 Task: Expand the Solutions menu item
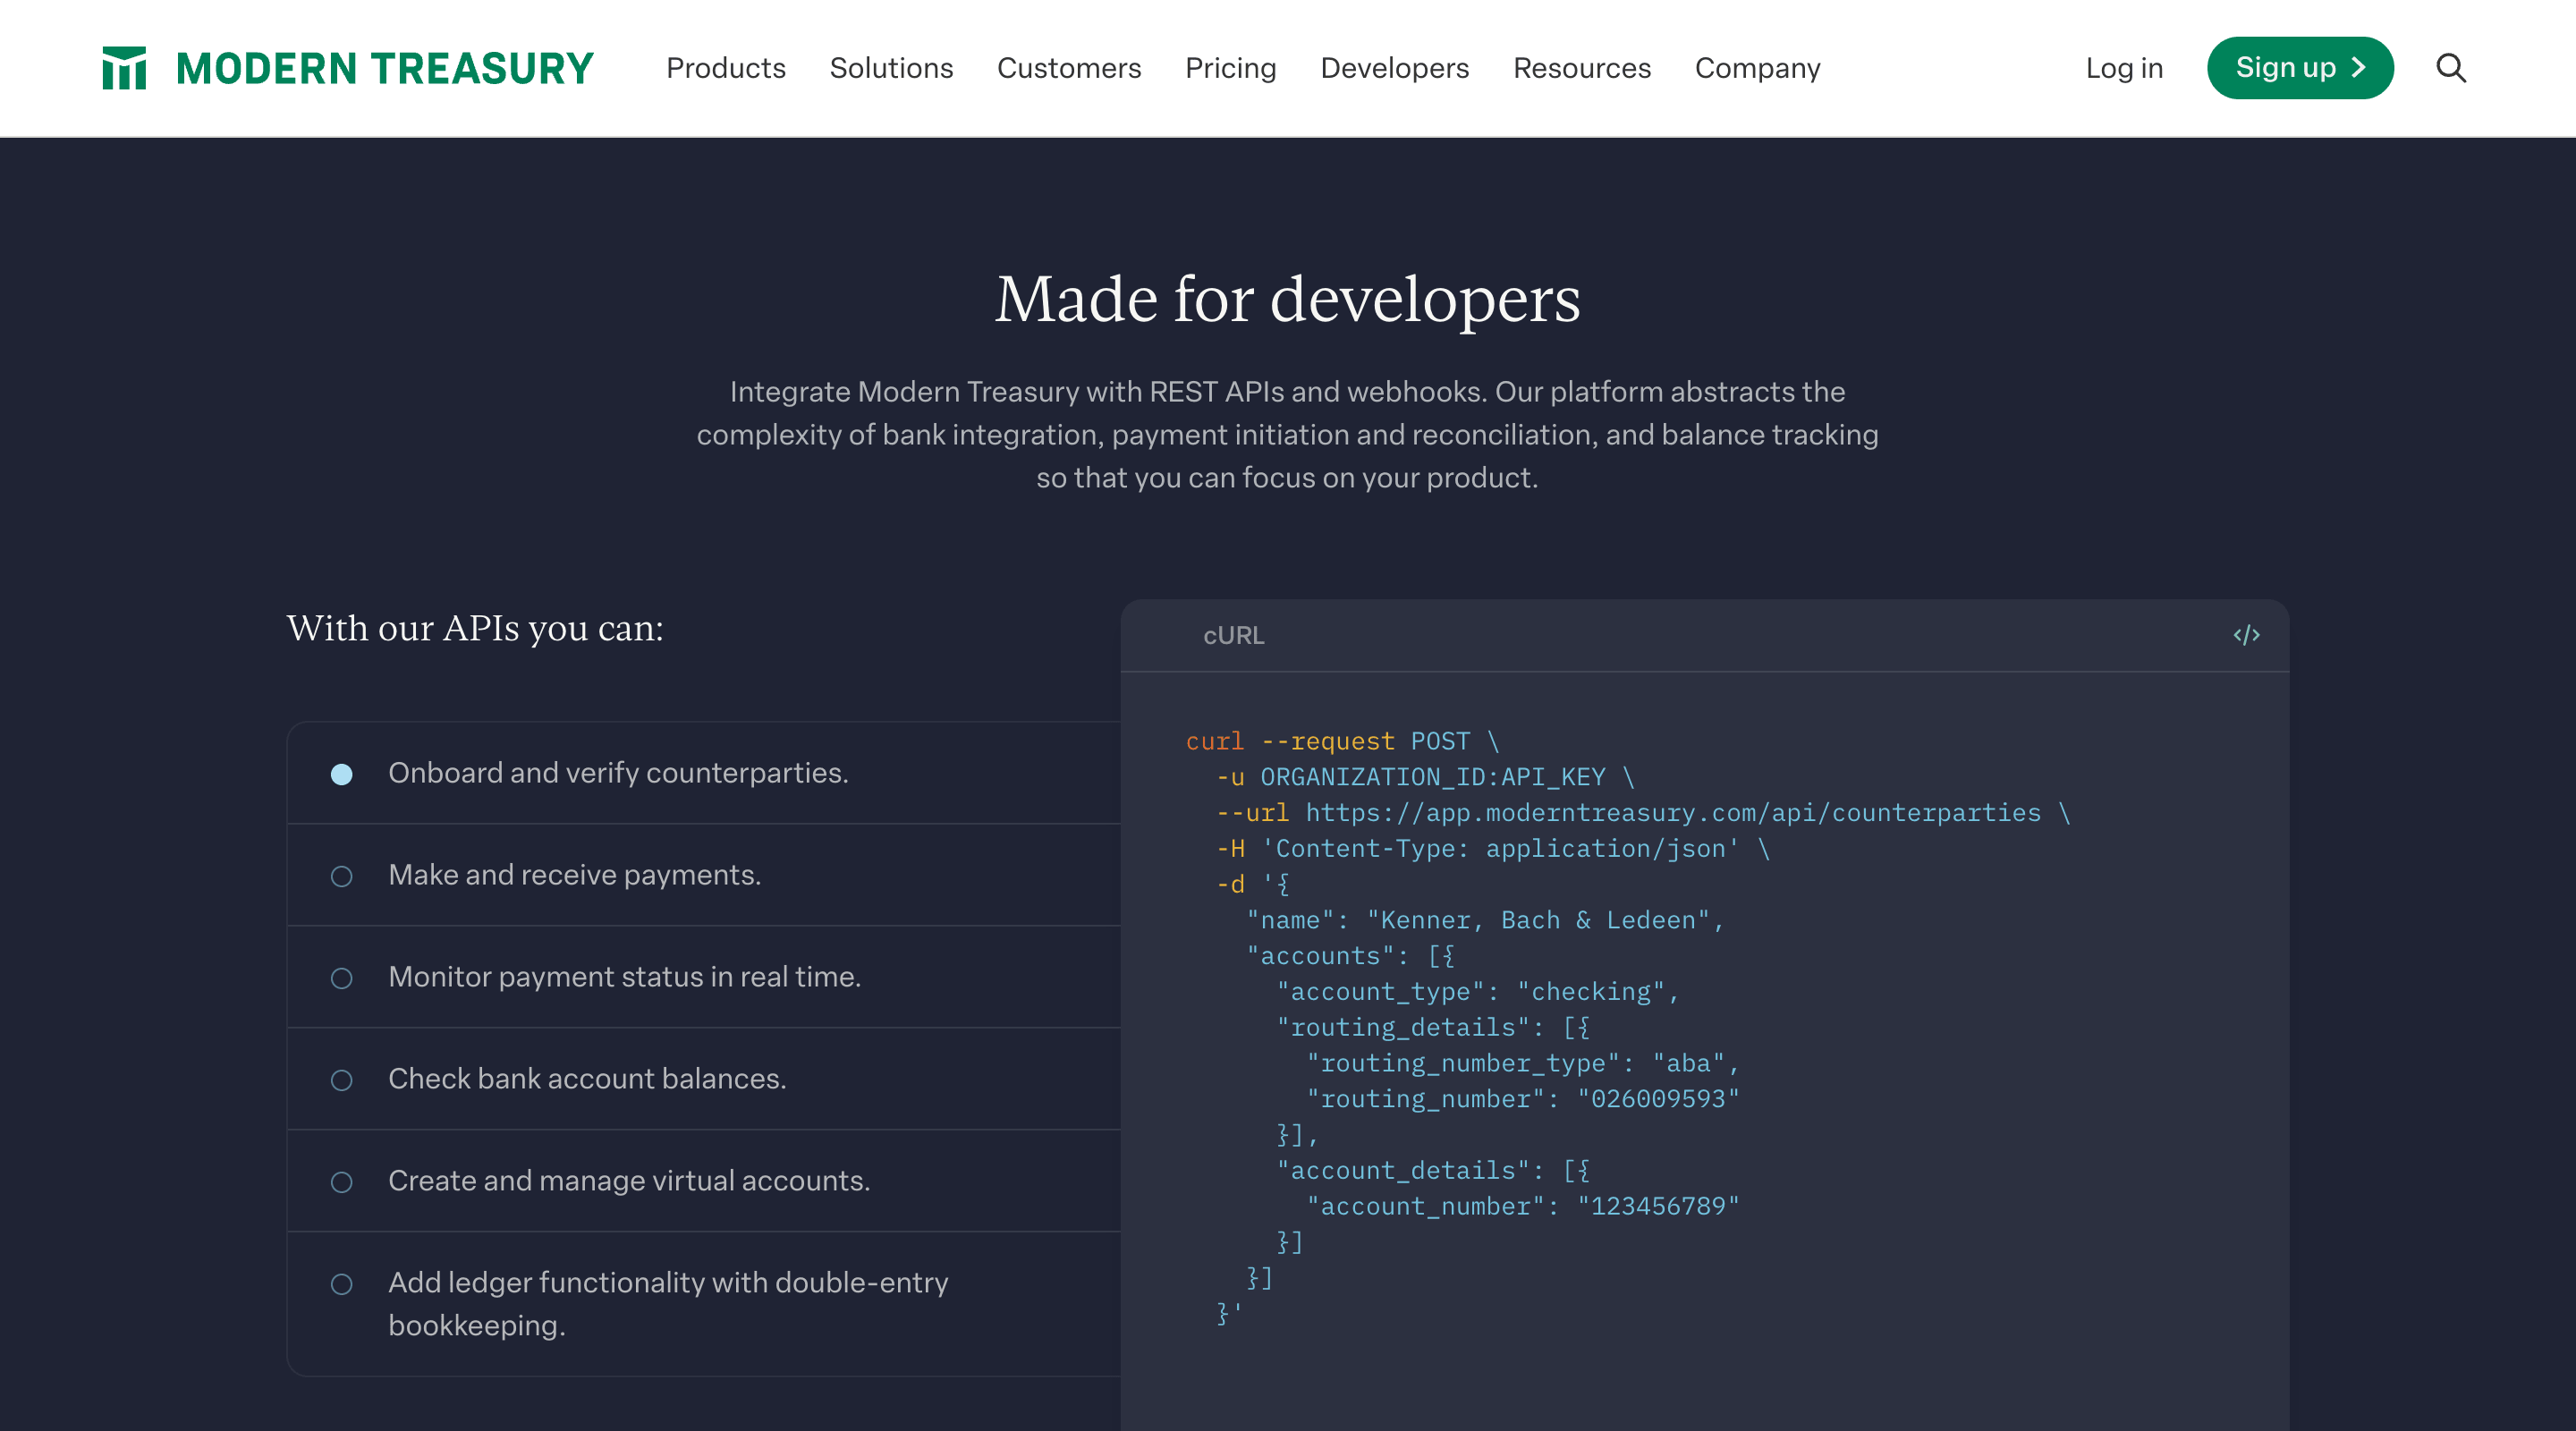pos(892,69)
